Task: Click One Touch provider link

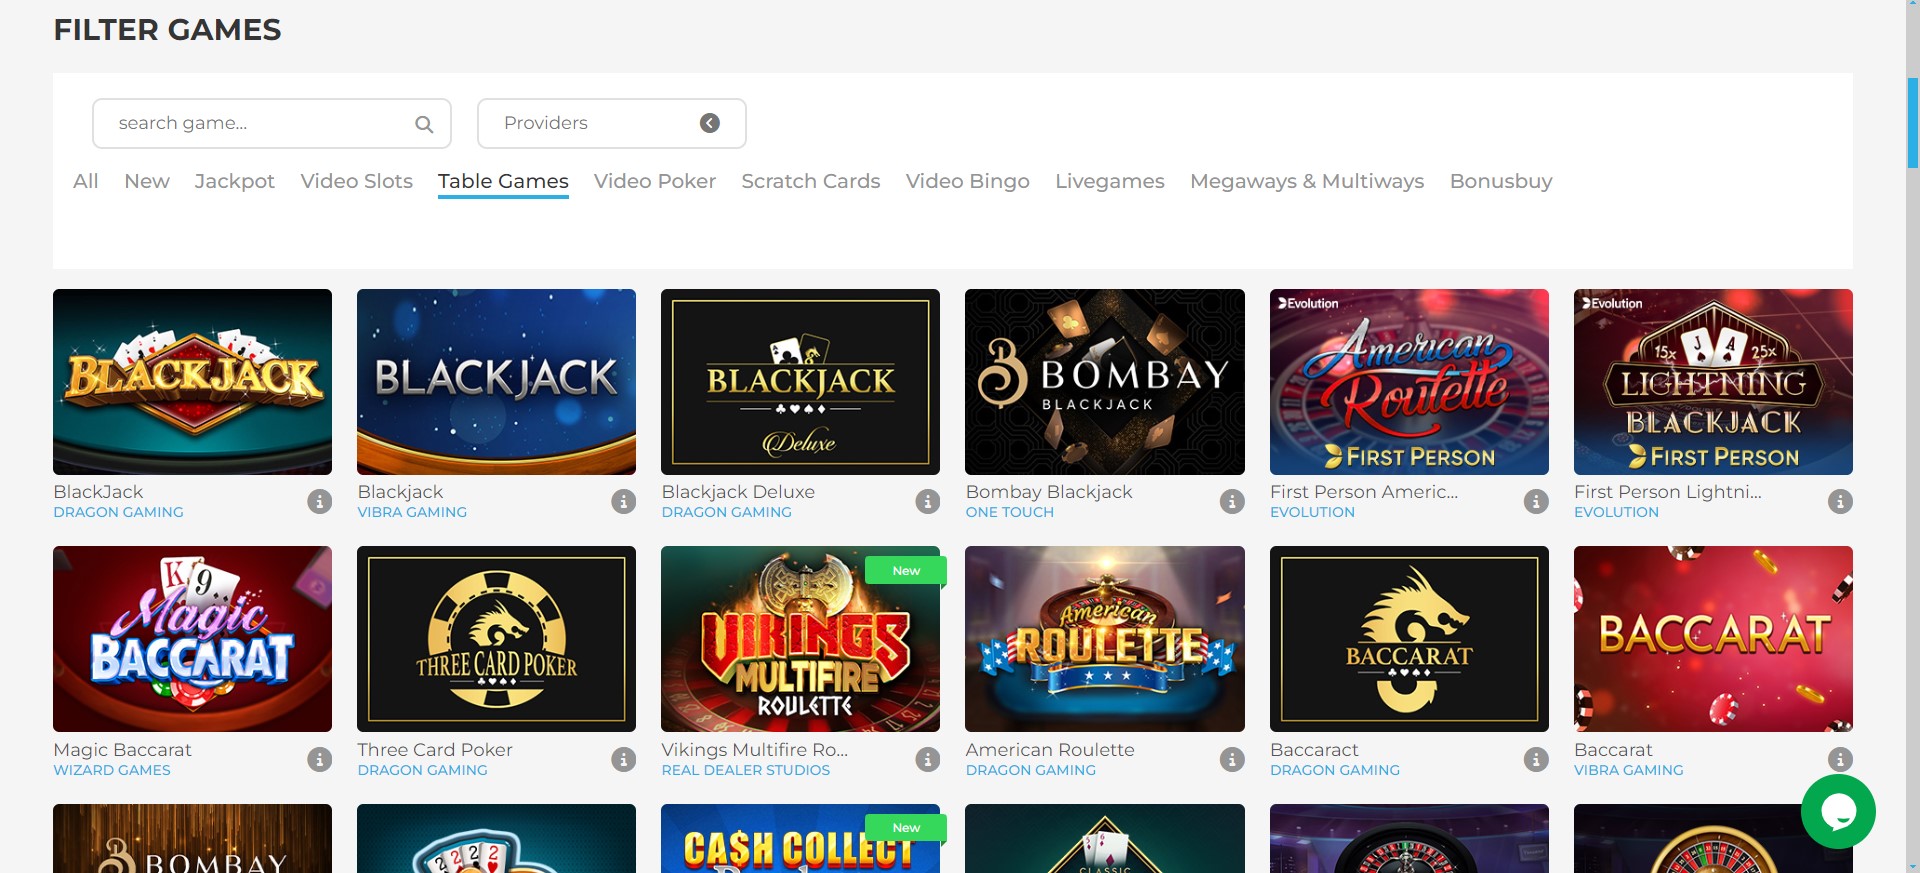Action: pyautogui.click(x=1010, y=512)
